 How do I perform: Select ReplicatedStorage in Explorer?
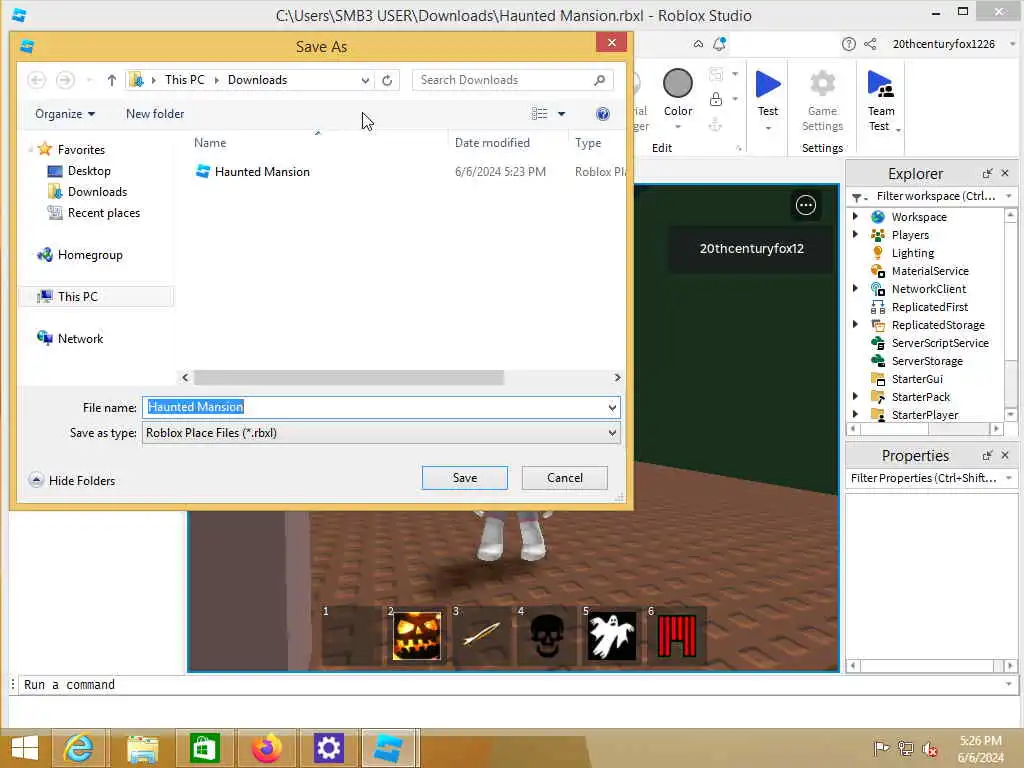tap(938, 325)
